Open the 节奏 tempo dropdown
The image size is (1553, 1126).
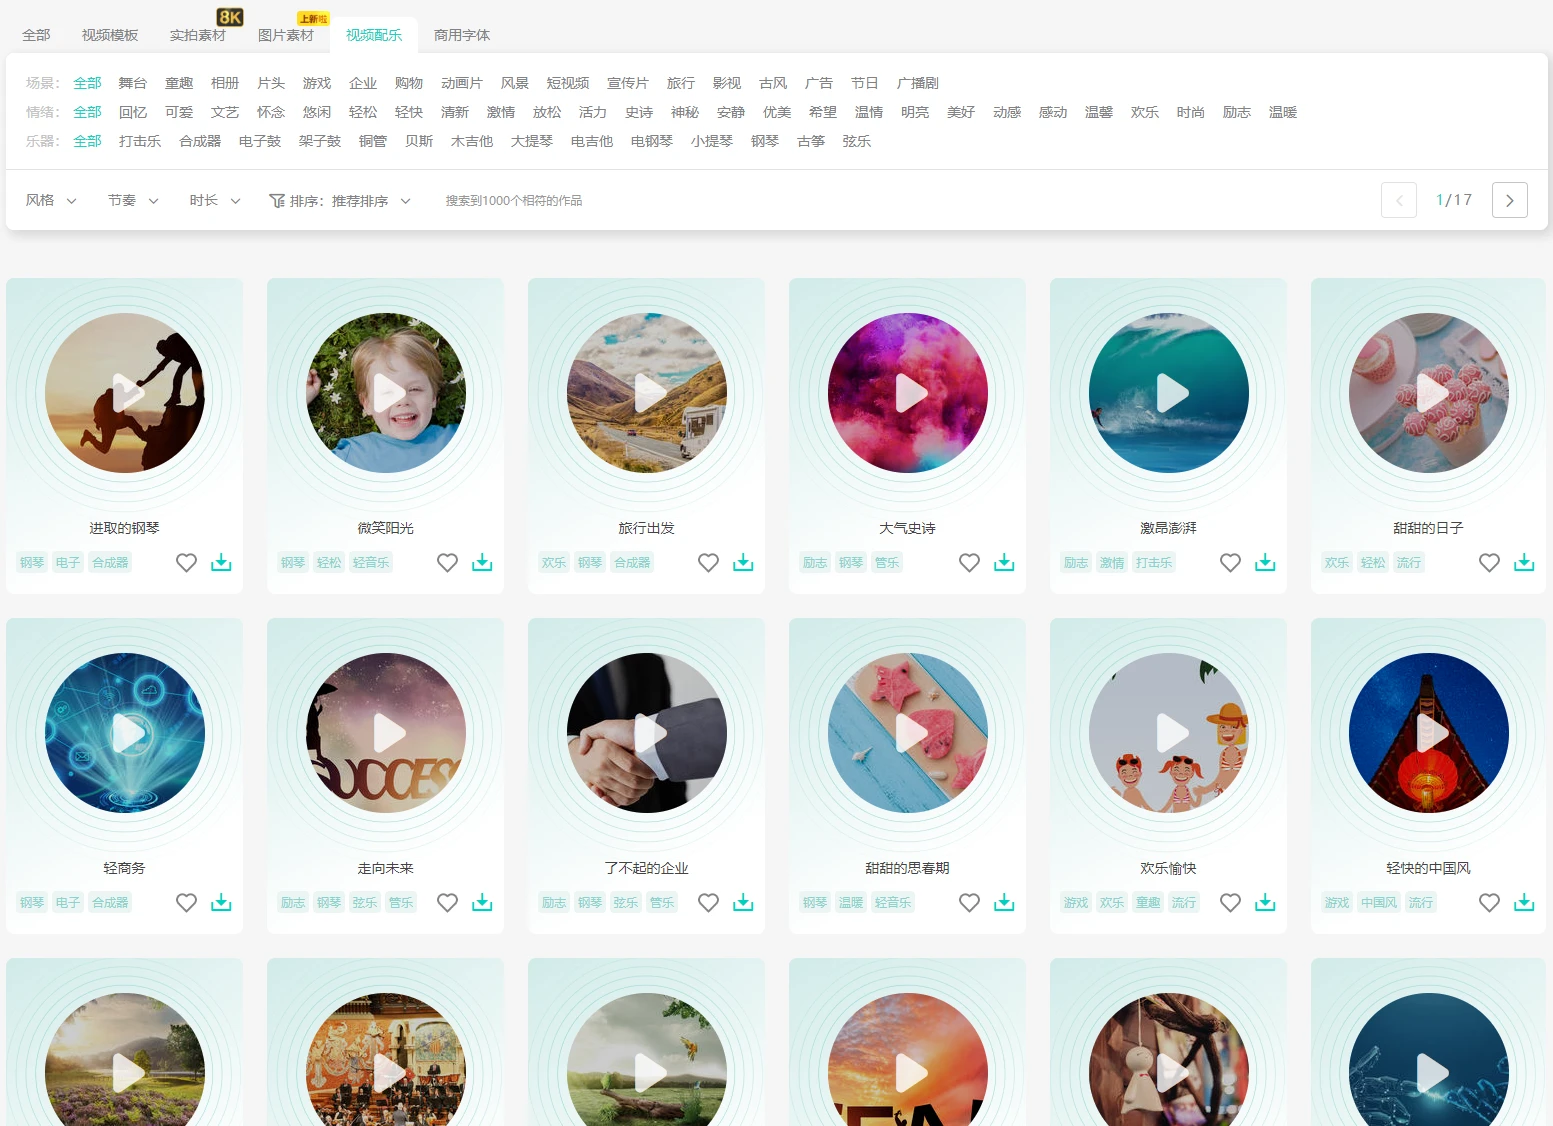tap(133, 200)
